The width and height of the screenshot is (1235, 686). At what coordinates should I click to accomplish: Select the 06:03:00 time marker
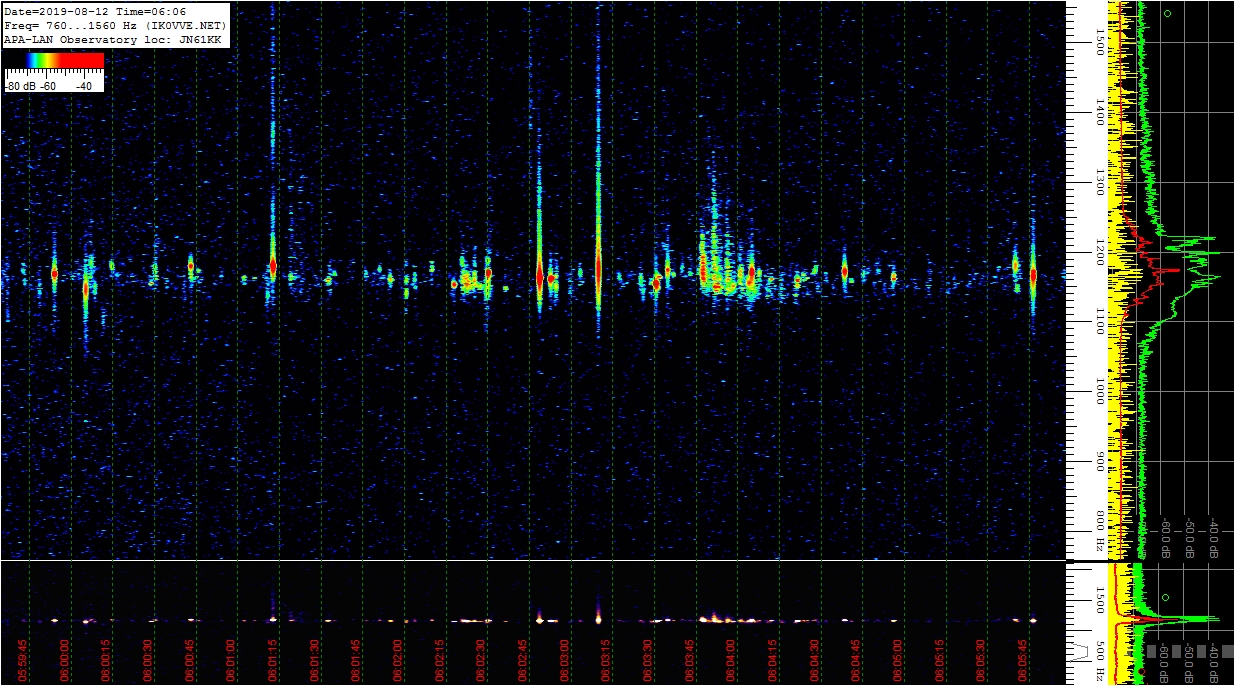click(565, 658)
